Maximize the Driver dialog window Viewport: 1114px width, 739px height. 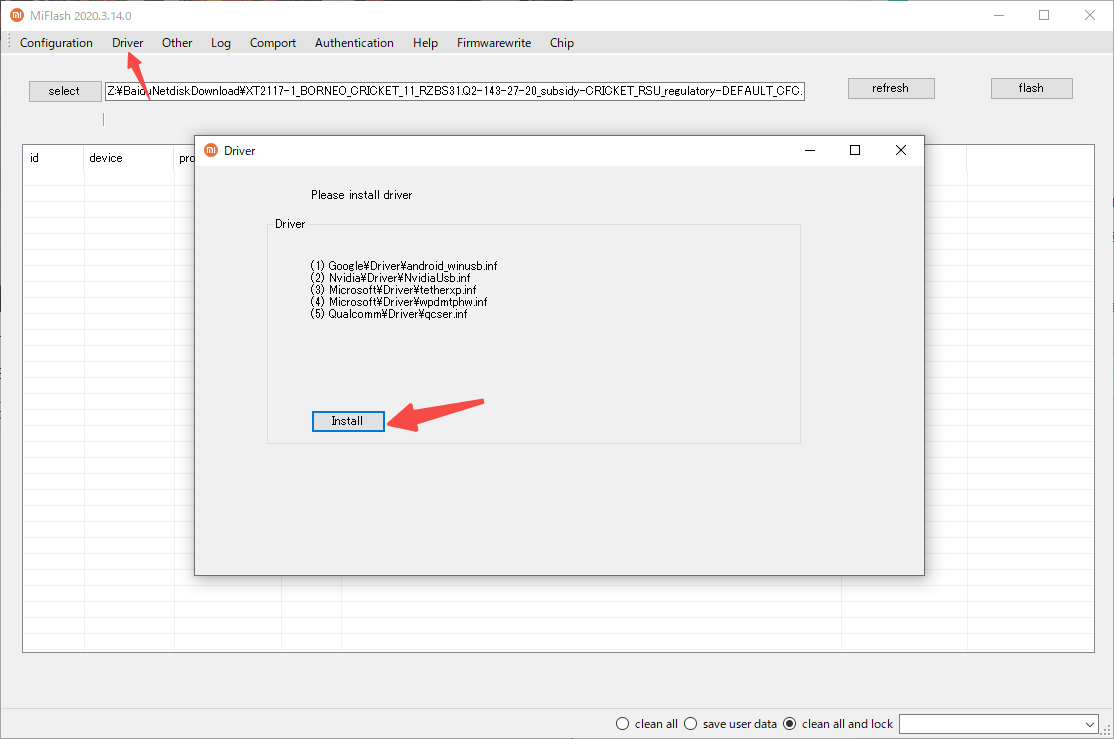point(855,150)
